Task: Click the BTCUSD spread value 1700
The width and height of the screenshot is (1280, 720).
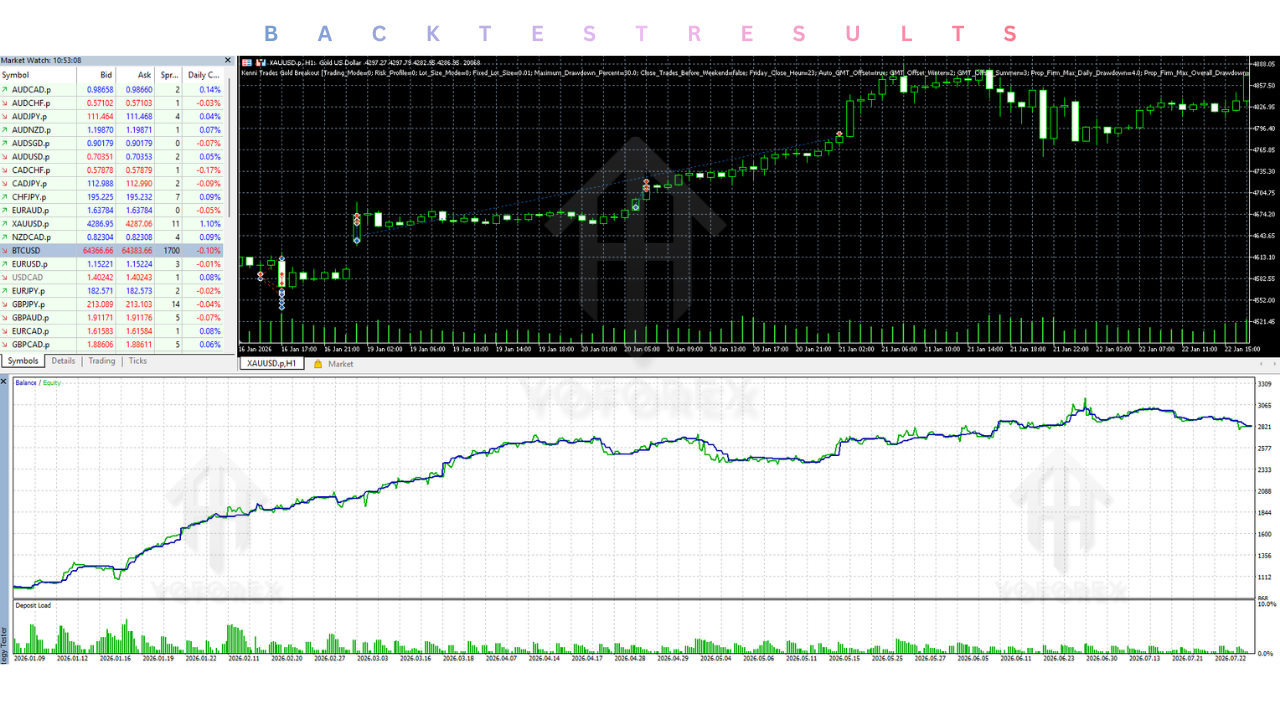Action: tap(172, 250)
